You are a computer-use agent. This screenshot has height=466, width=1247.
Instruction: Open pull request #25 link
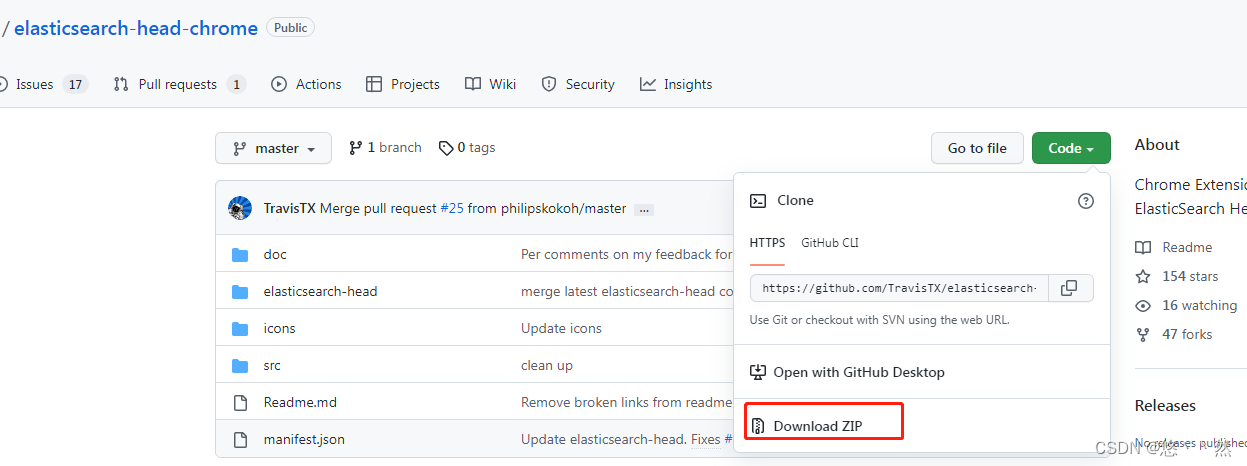[x=452, y=208]
